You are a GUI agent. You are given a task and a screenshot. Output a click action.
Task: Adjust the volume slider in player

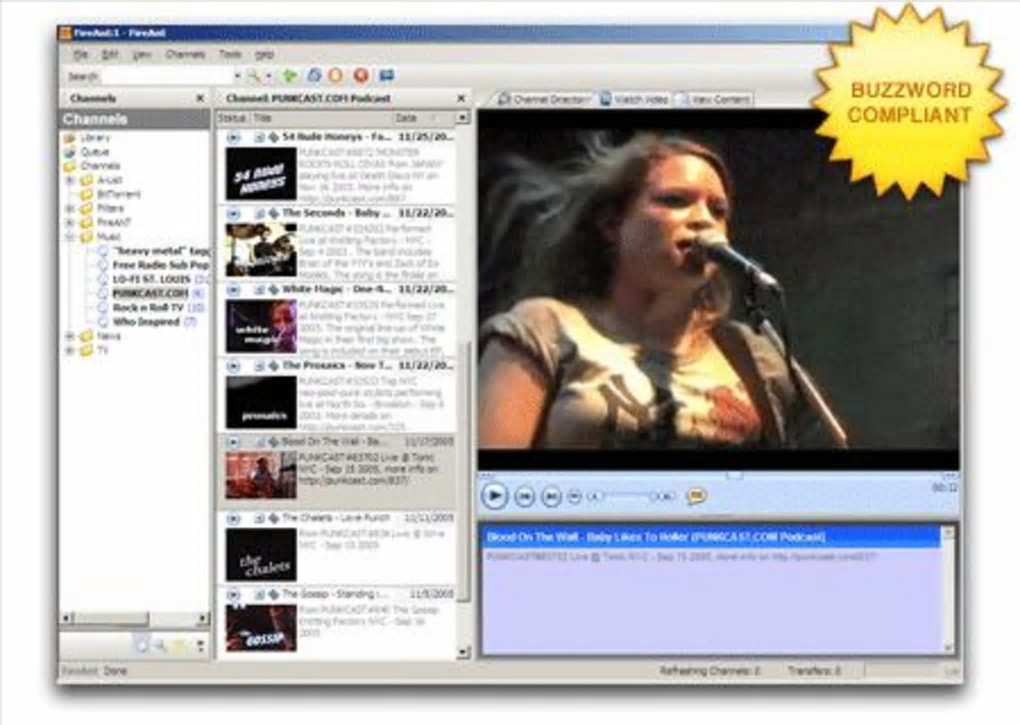coord(624,496)
